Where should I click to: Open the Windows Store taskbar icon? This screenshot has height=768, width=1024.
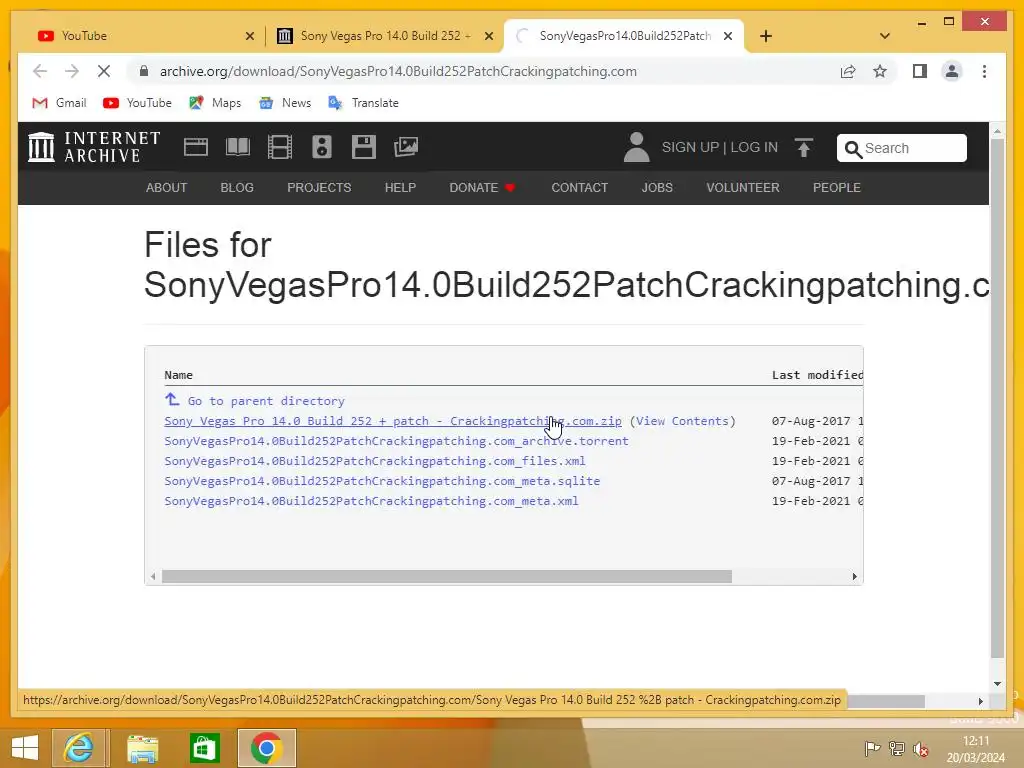click(x=204, y=748)
